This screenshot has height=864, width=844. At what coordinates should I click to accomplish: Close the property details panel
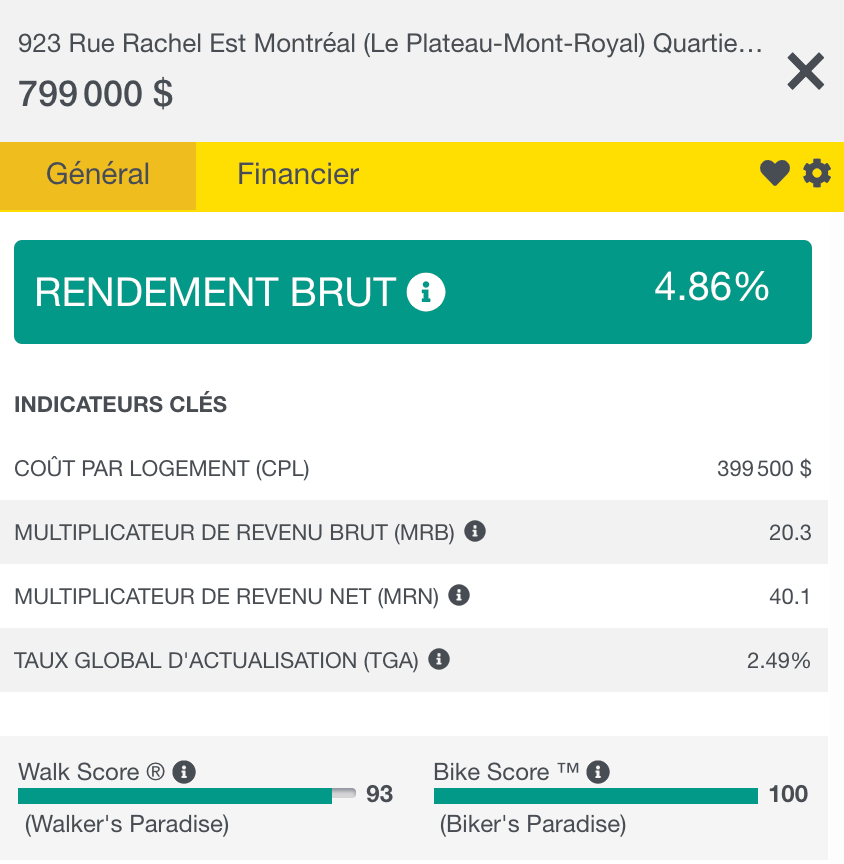tap(805, 72)
